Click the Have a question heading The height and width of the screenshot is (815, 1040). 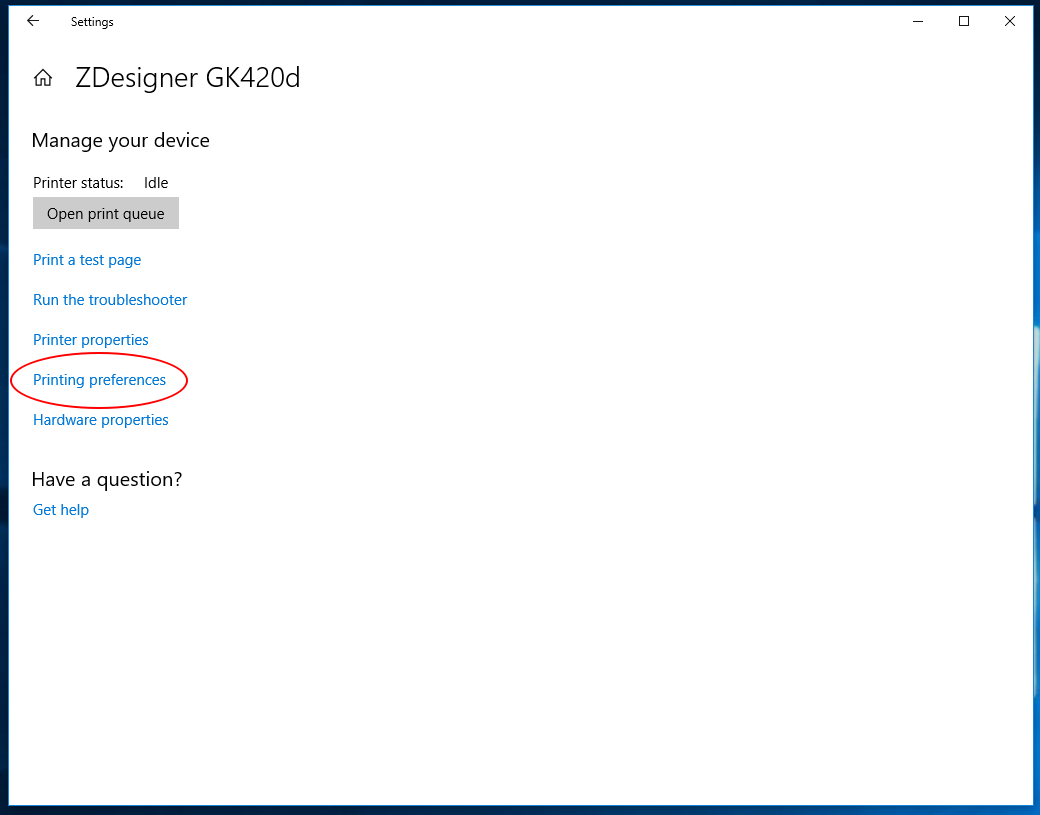coord(106,479)
